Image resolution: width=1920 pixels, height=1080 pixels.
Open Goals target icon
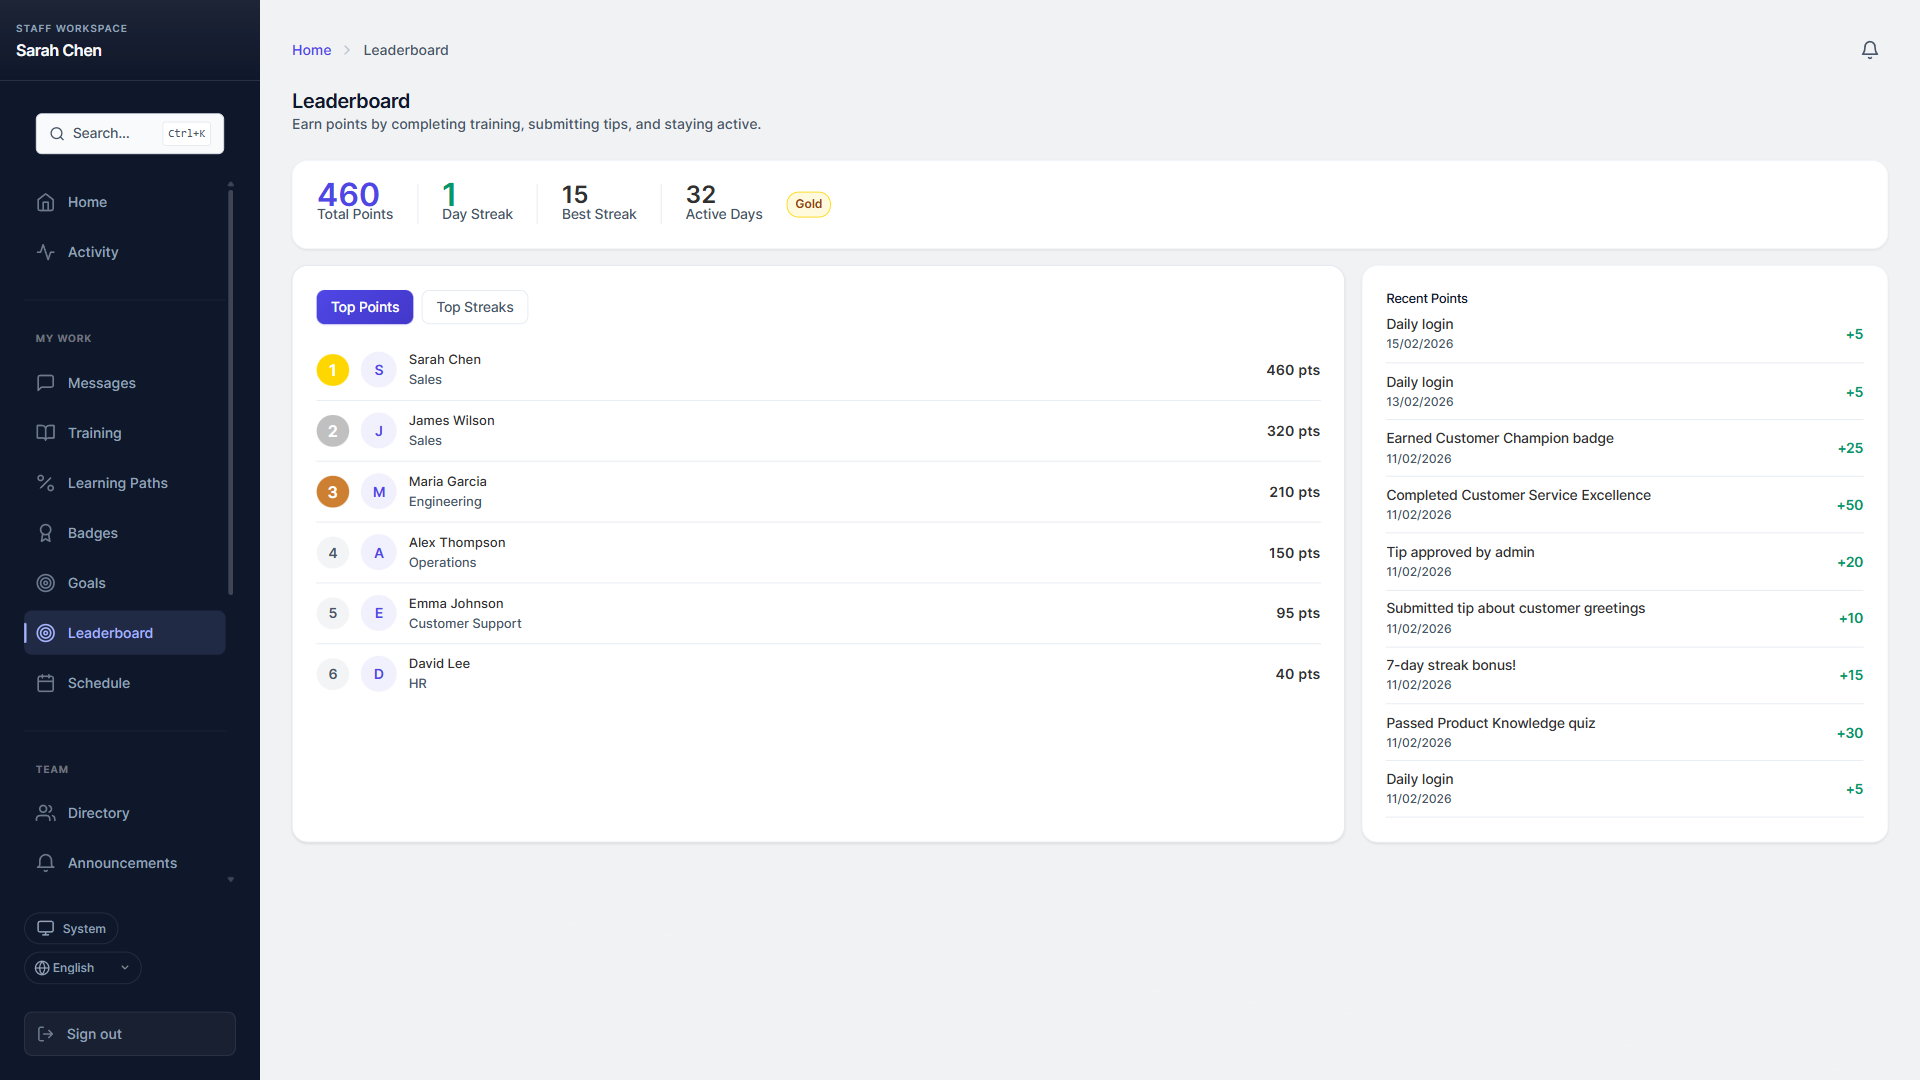tap(46, 583)
